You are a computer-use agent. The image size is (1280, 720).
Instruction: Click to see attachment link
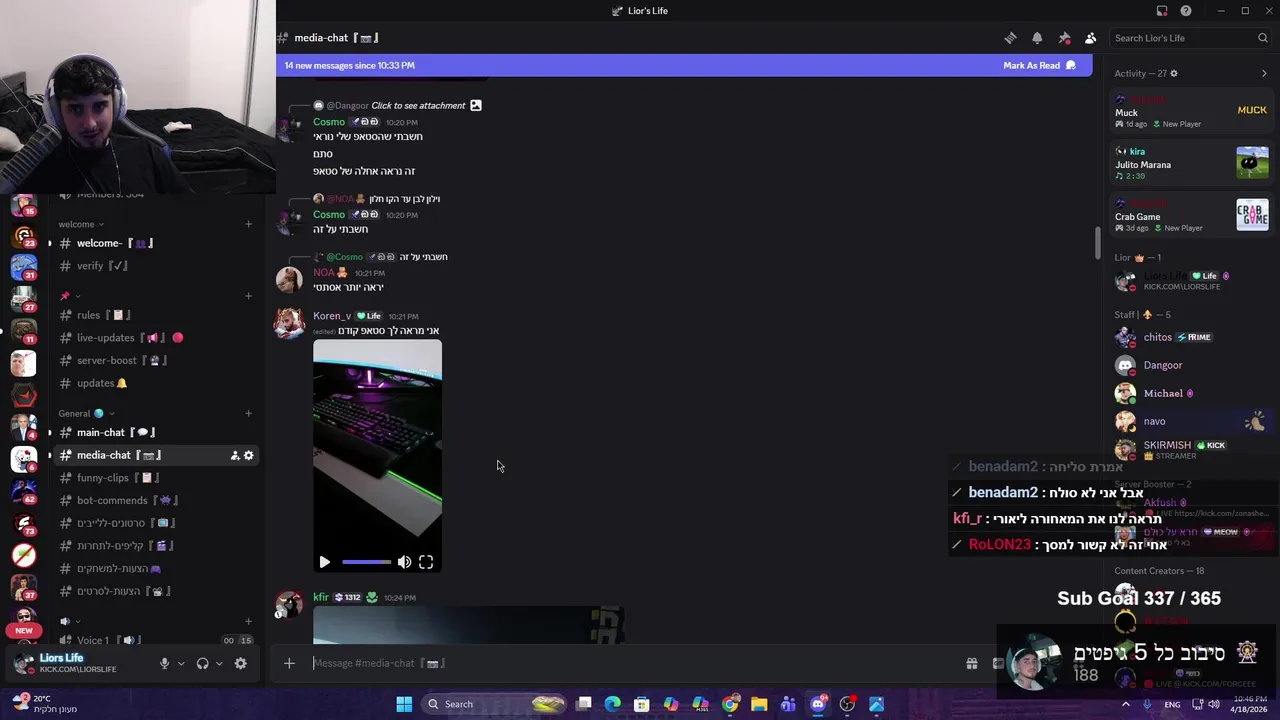(x=418, y=105)
